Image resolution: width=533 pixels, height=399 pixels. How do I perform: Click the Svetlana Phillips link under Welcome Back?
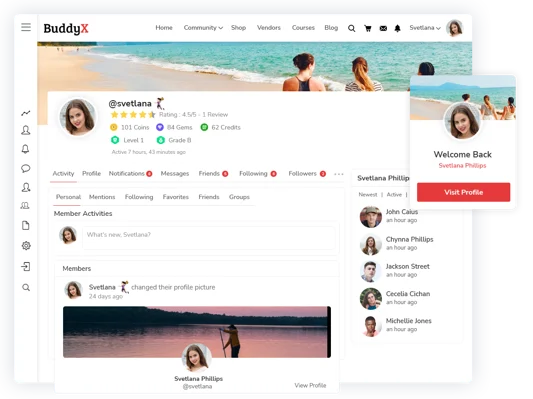462,166
